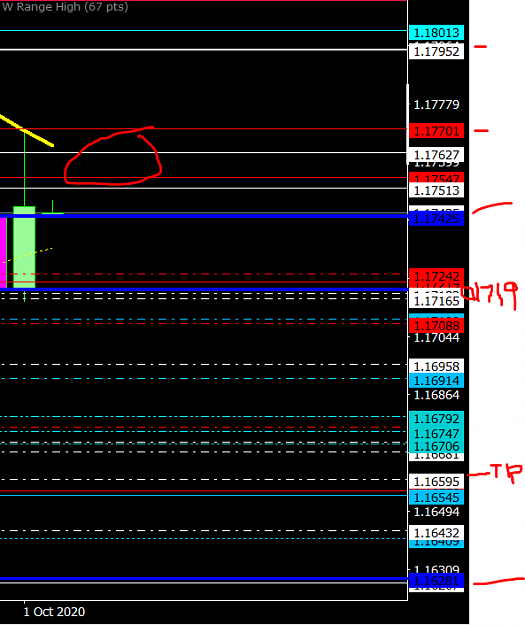This screenshot has height=625, width=525.
Task: Select the large light green candlestick body
Action: click(24, 247)
